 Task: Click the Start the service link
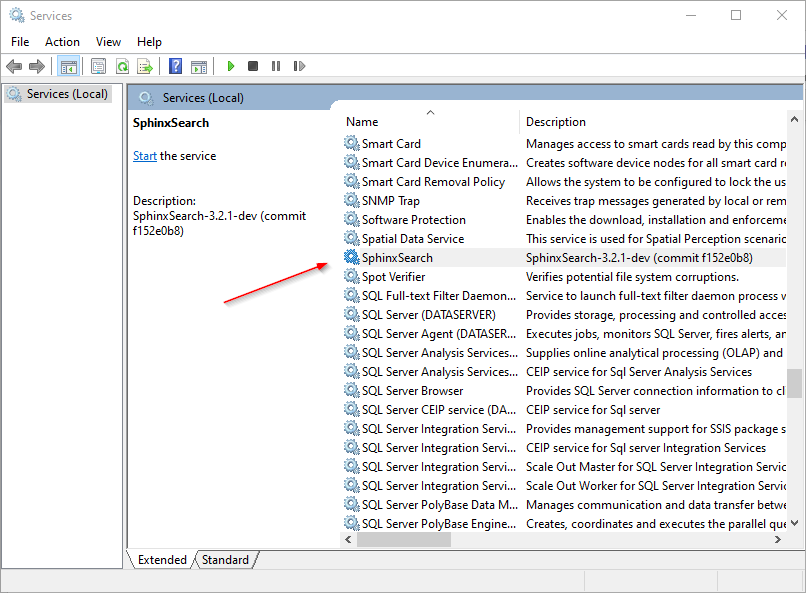(x=144, y=156)
